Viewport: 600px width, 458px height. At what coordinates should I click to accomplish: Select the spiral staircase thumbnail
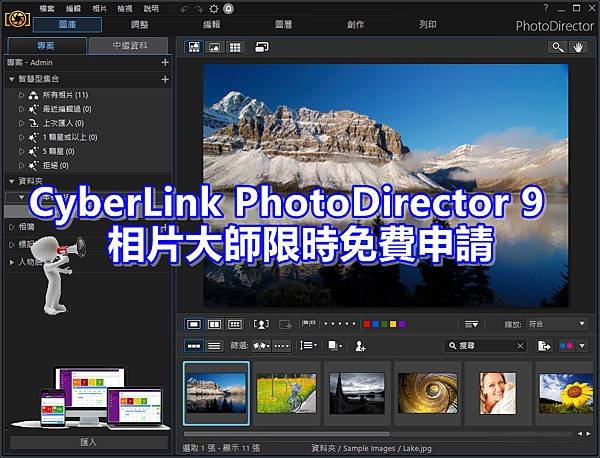(427, 393)
